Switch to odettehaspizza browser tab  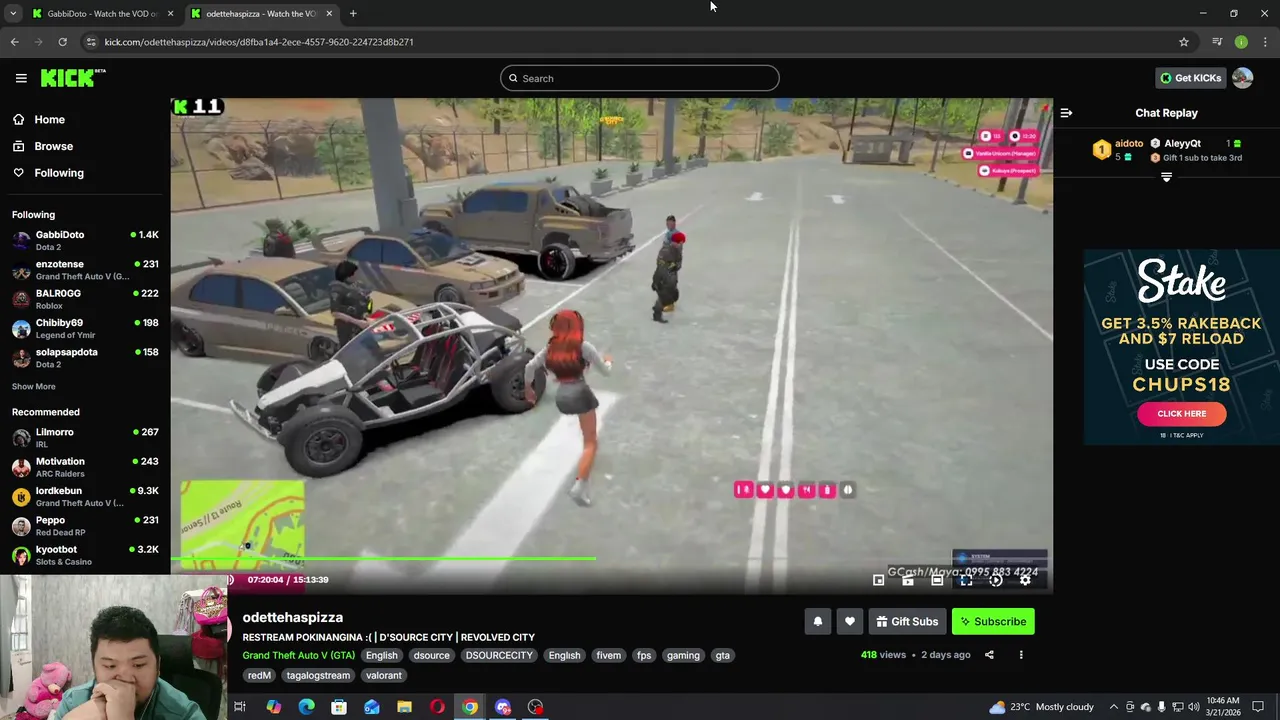coord(260,14)
